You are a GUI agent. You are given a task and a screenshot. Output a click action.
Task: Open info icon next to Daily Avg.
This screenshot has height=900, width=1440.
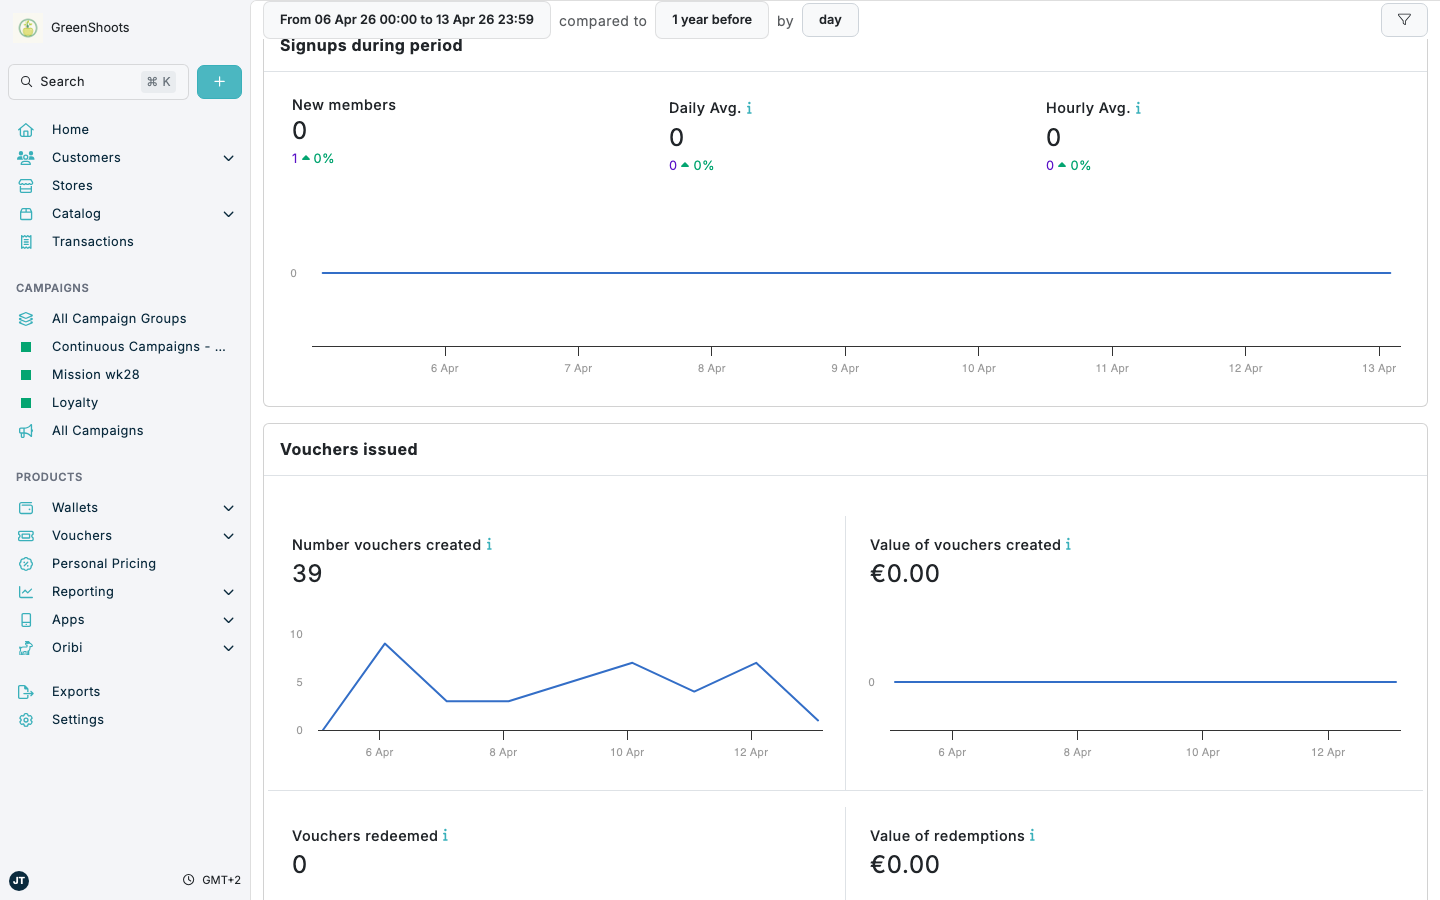coord(749,108)
